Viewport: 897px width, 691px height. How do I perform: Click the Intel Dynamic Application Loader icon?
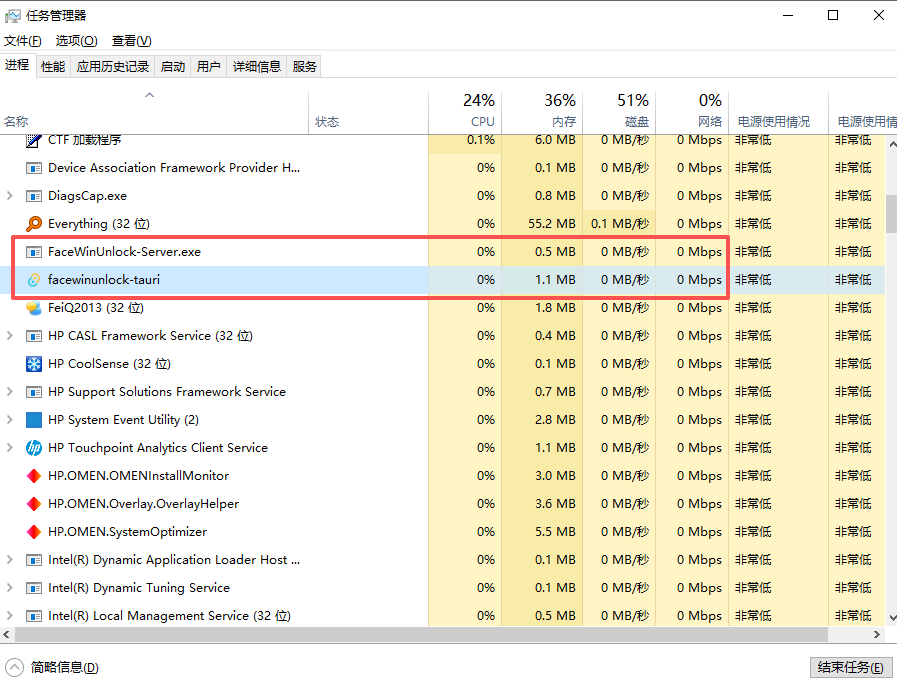coord(34,561)
